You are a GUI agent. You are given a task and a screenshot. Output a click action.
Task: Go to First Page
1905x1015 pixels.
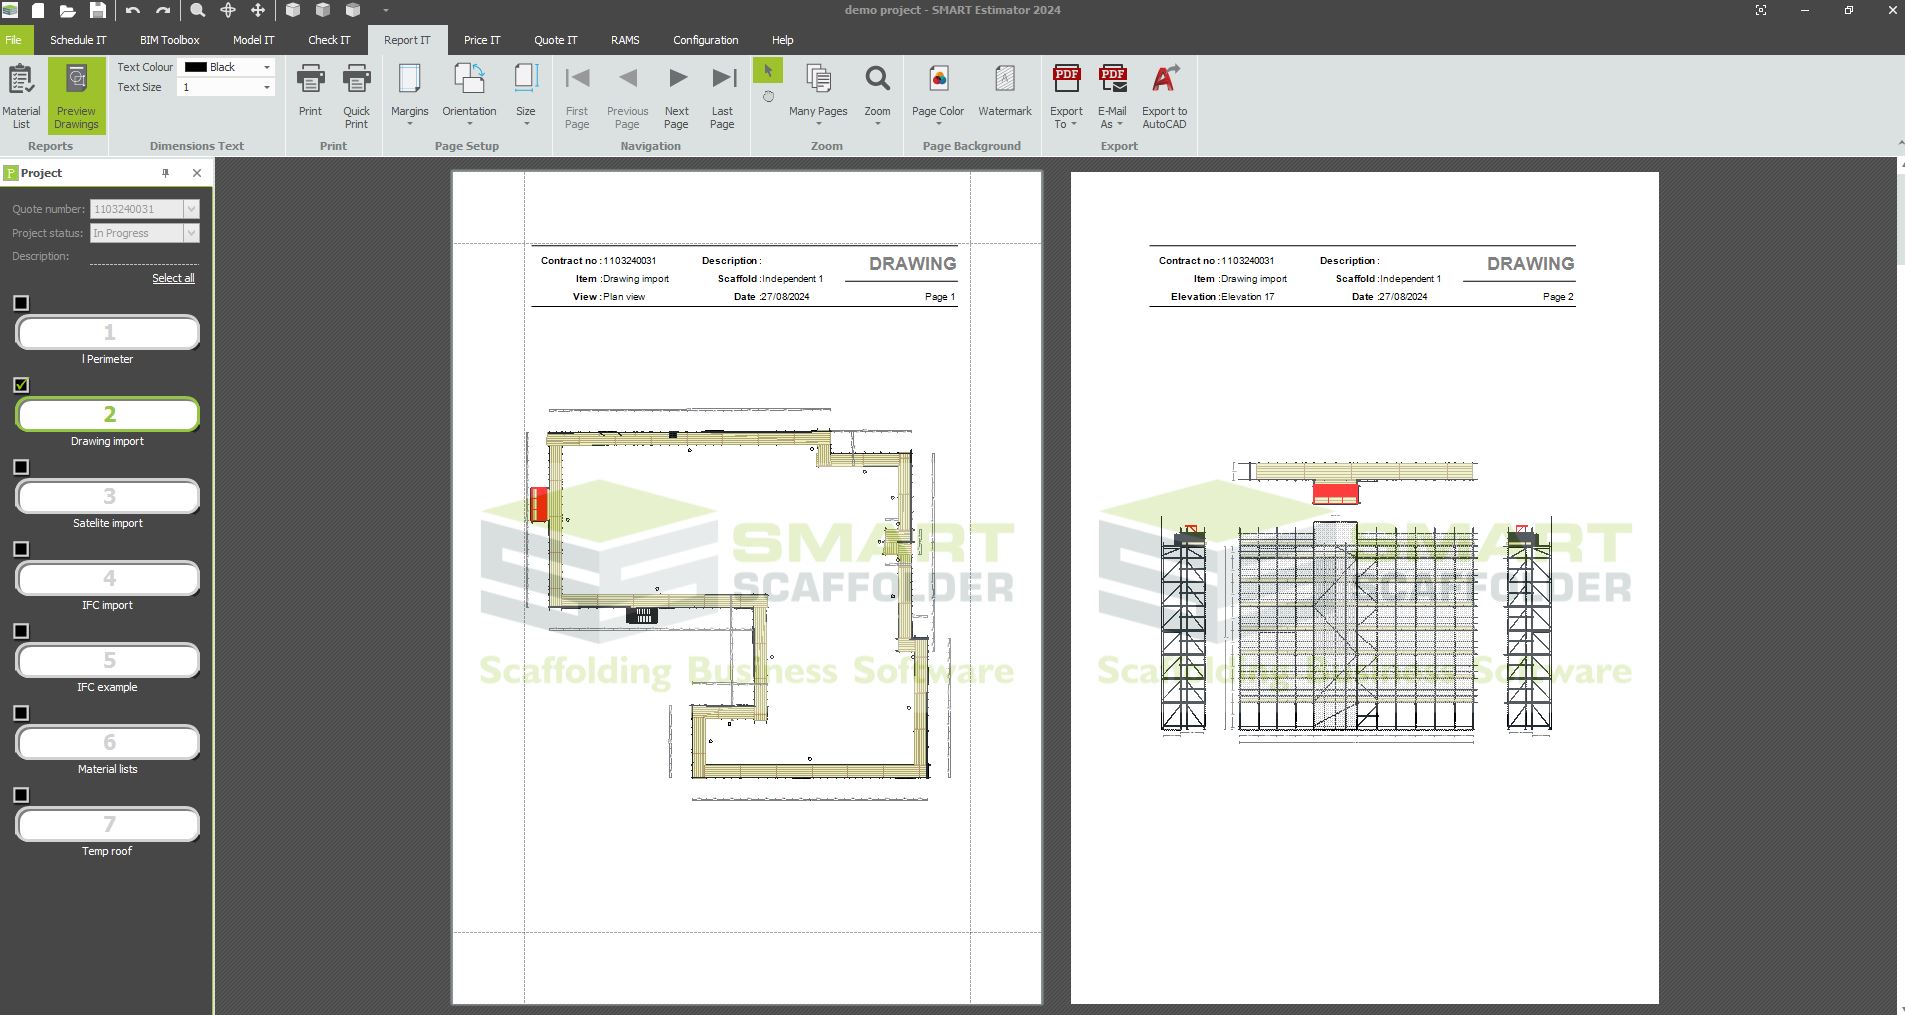pos(577,96)
